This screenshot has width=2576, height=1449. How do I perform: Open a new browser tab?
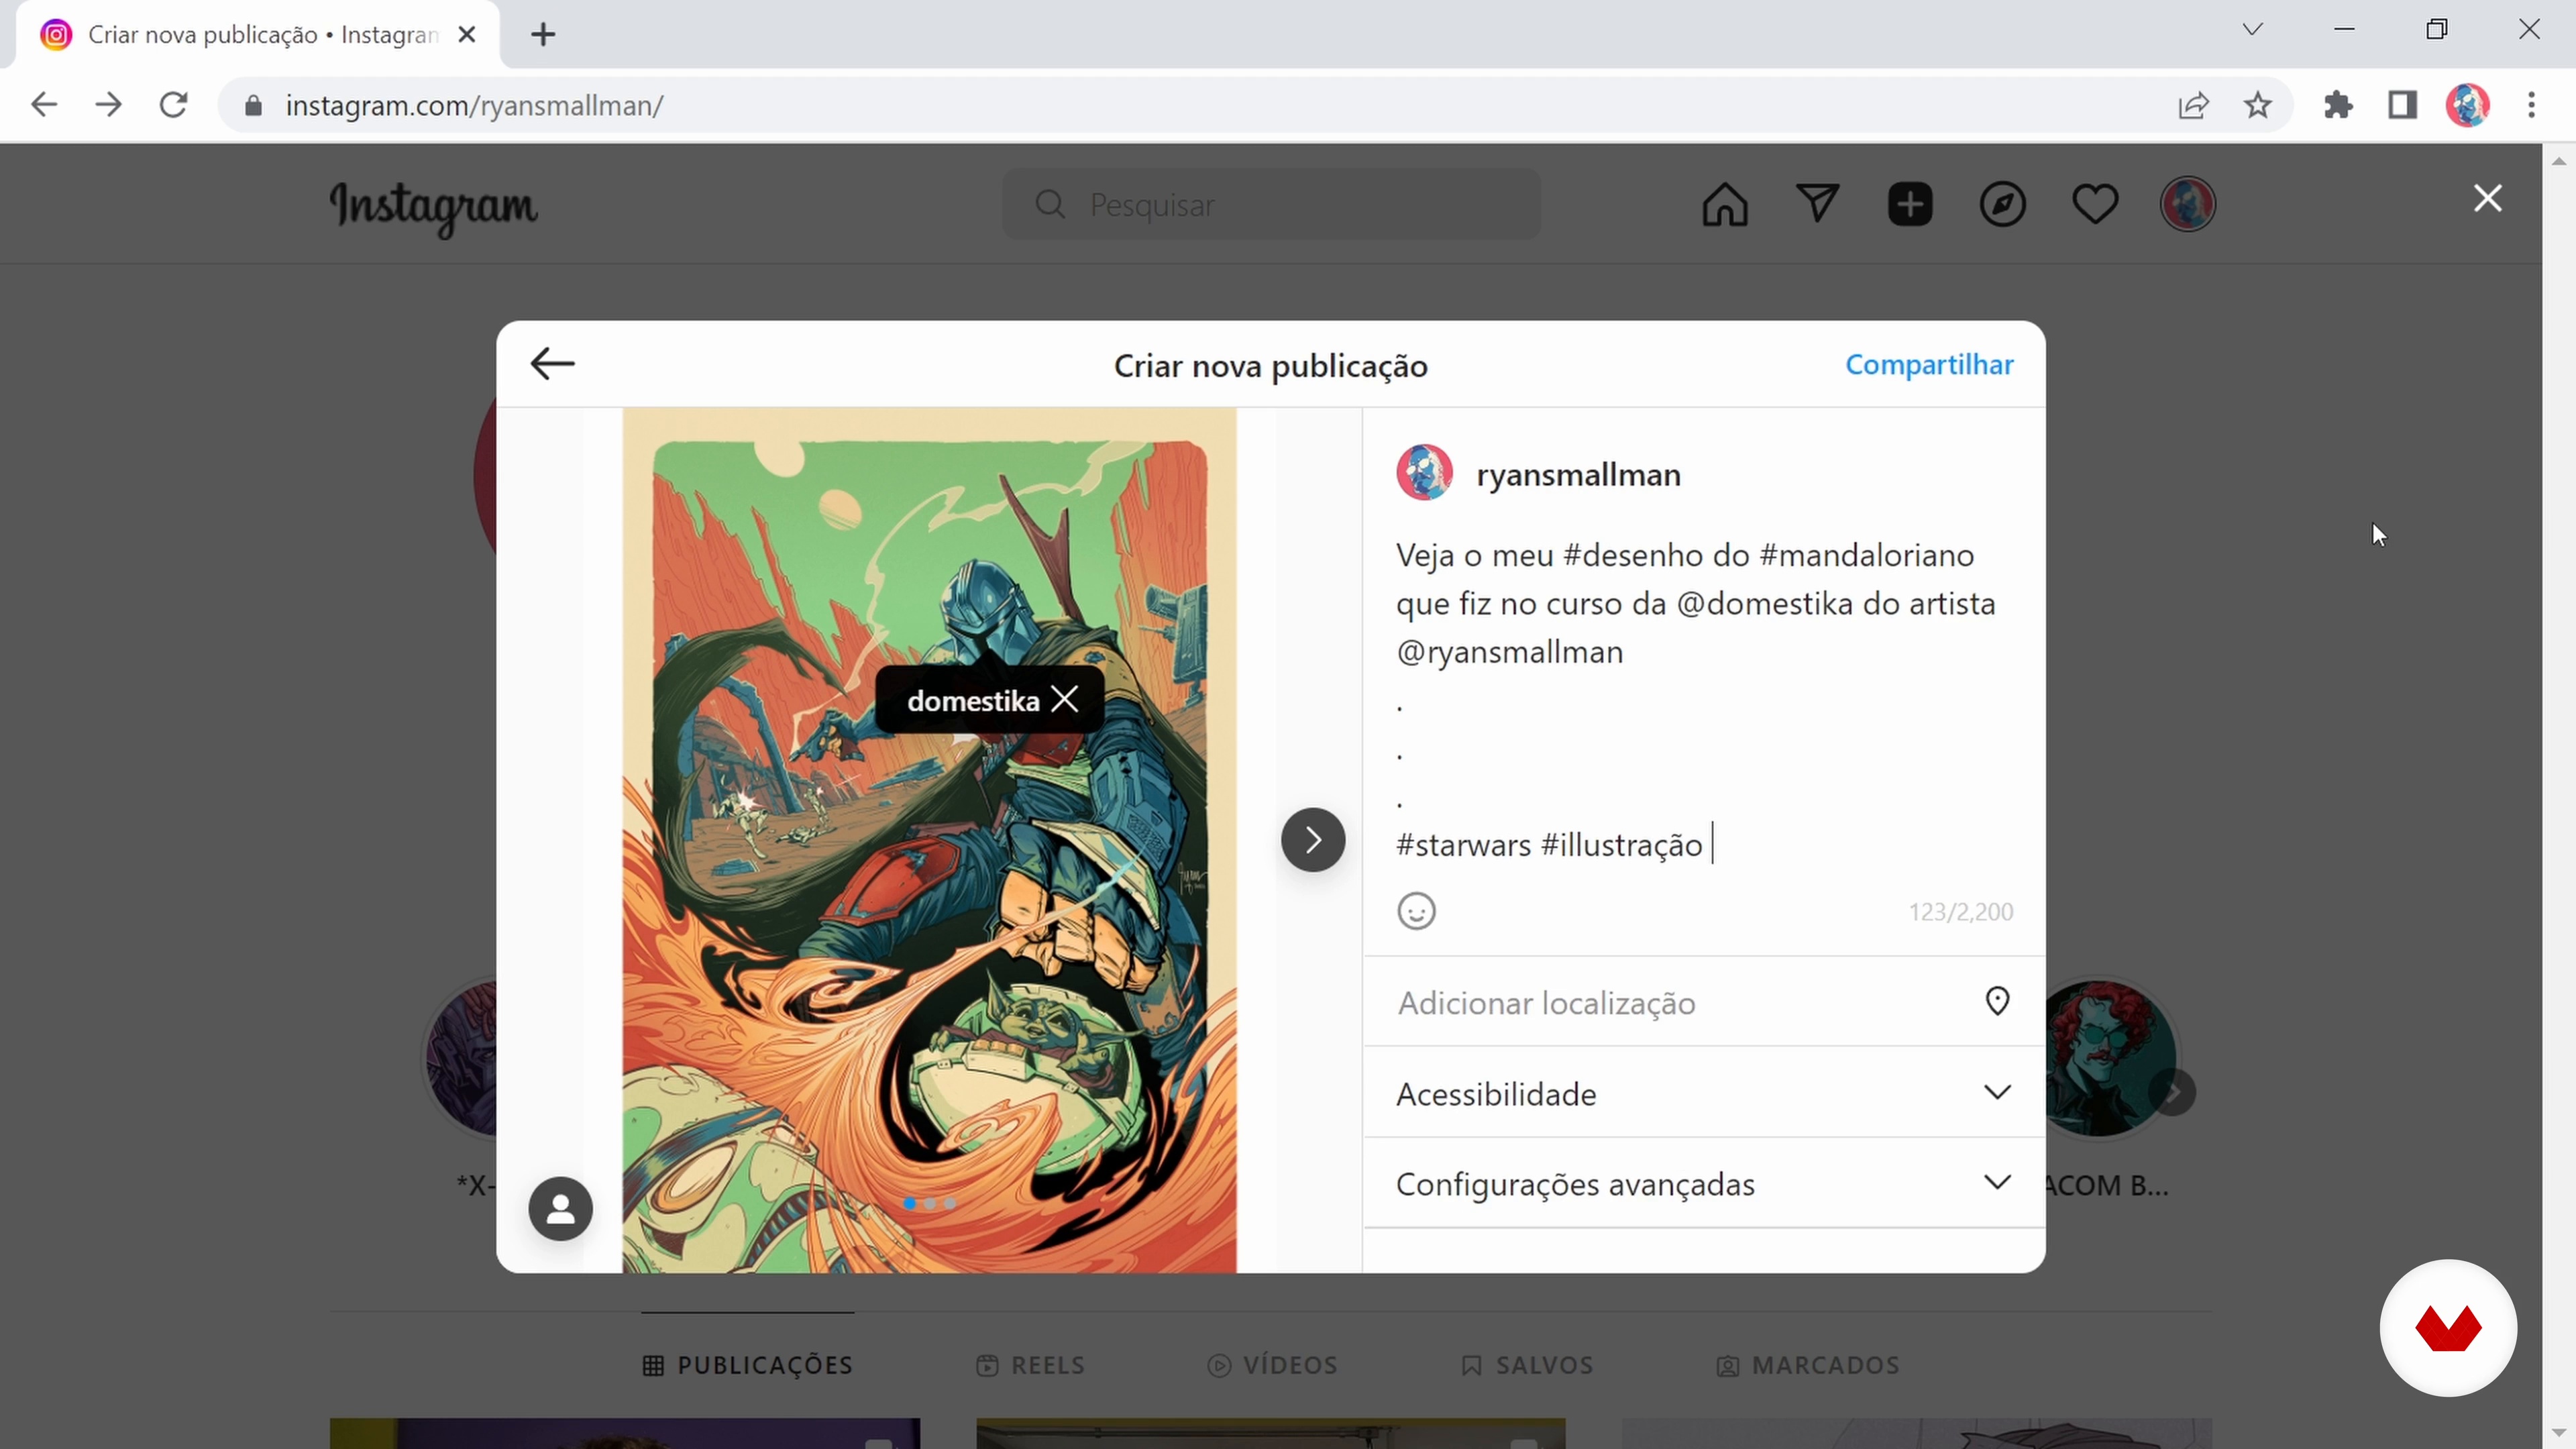[543, 35]
